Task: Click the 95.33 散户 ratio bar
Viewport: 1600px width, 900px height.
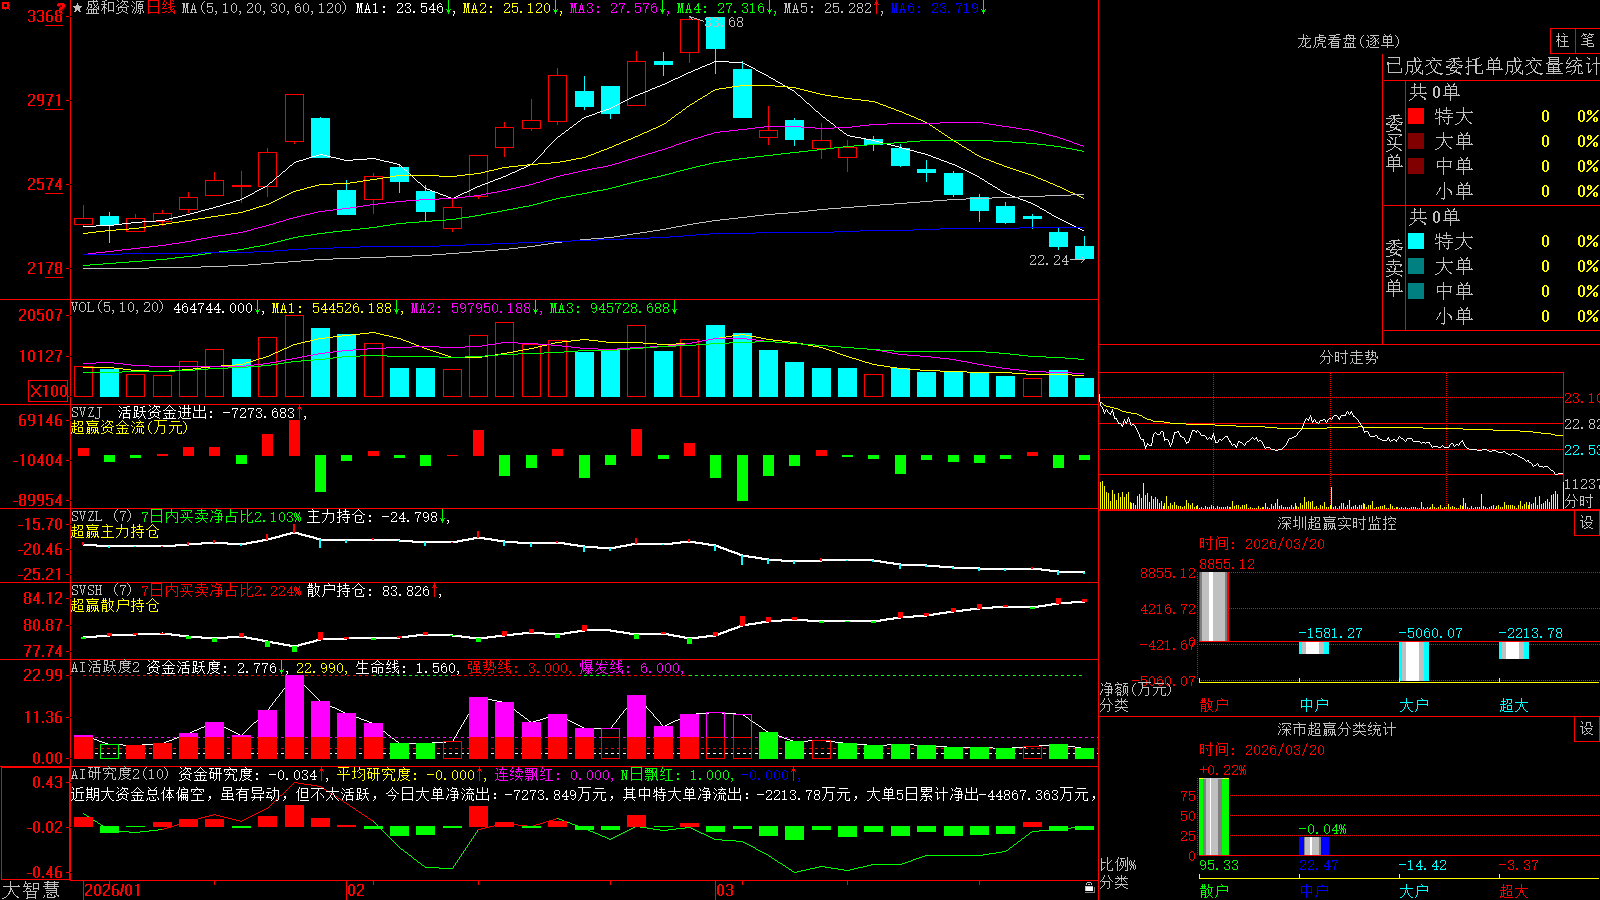Action: coord(1214,817)
